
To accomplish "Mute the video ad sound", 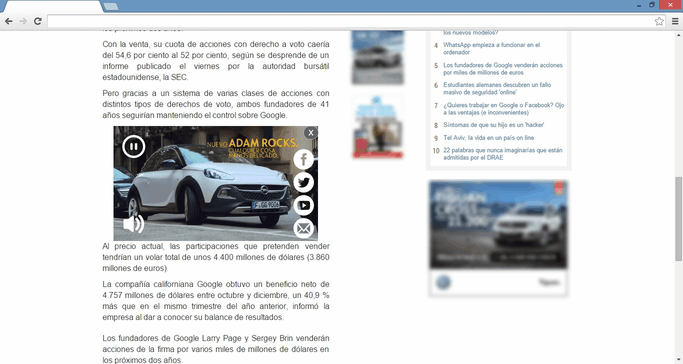I will point(134,224).
